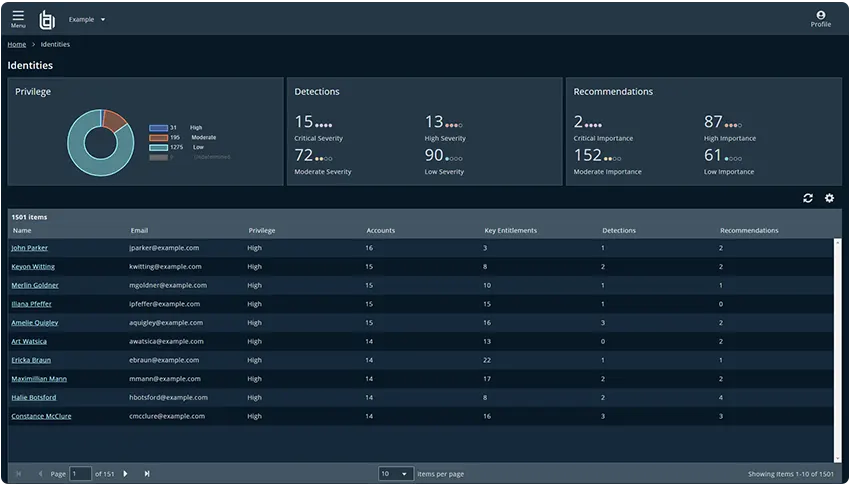Click the 1501 items count label
The width and height of the screenshot is (850, 488).
(29, 217)
